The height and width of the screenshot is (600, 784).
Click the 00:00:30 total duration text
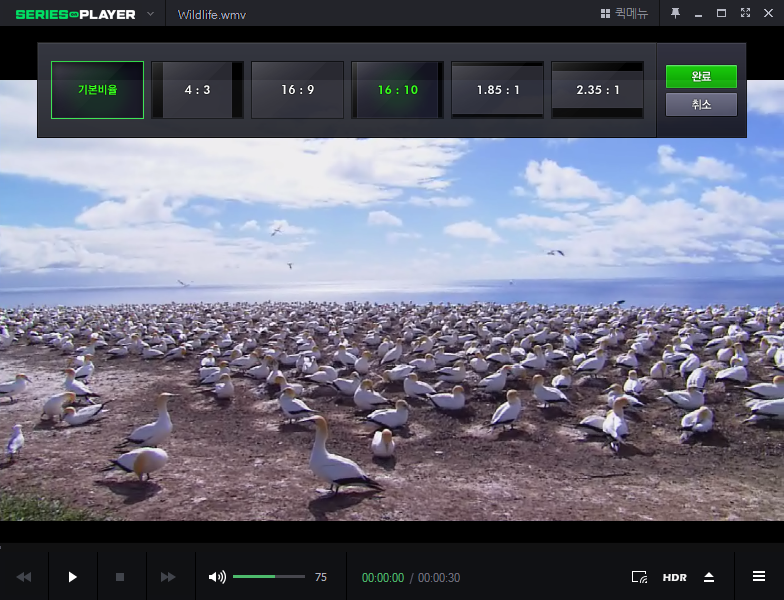439,578
